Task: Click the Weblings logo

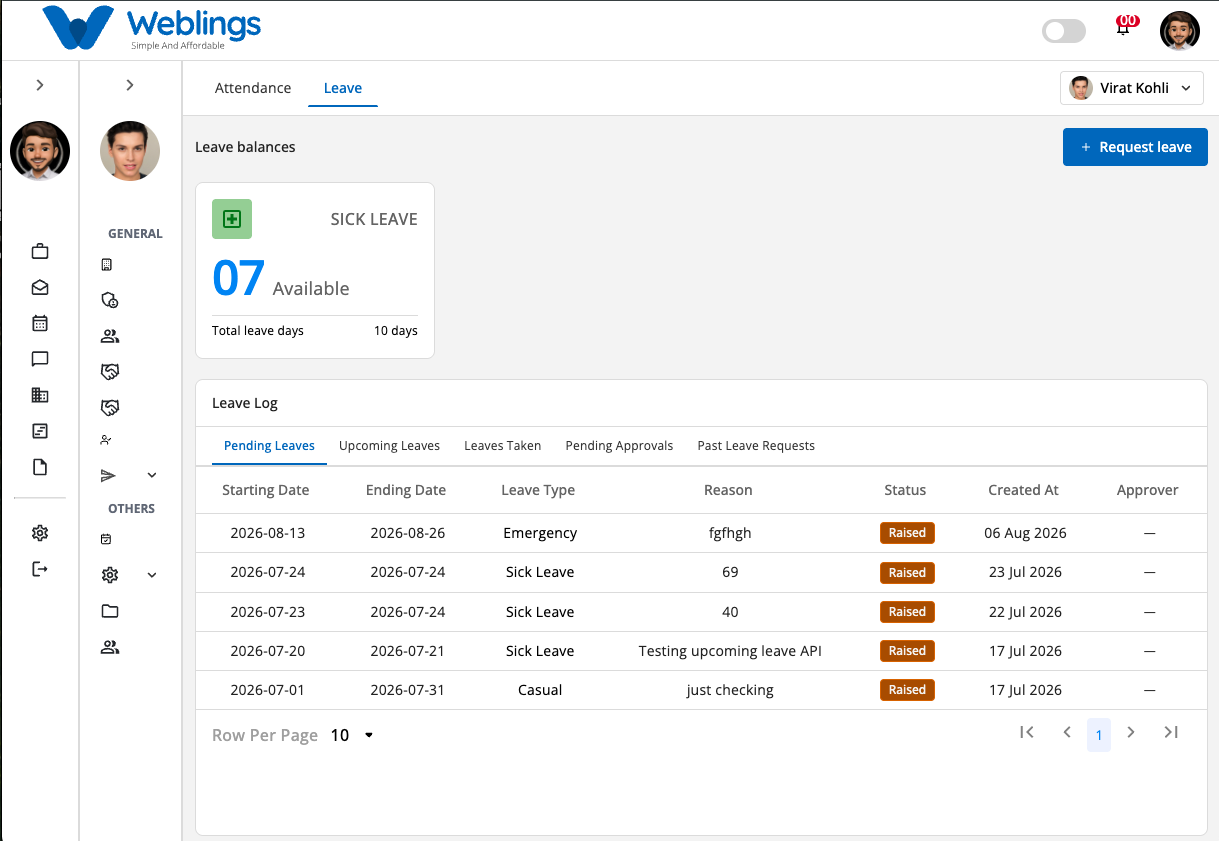Action: click(152, 27)
